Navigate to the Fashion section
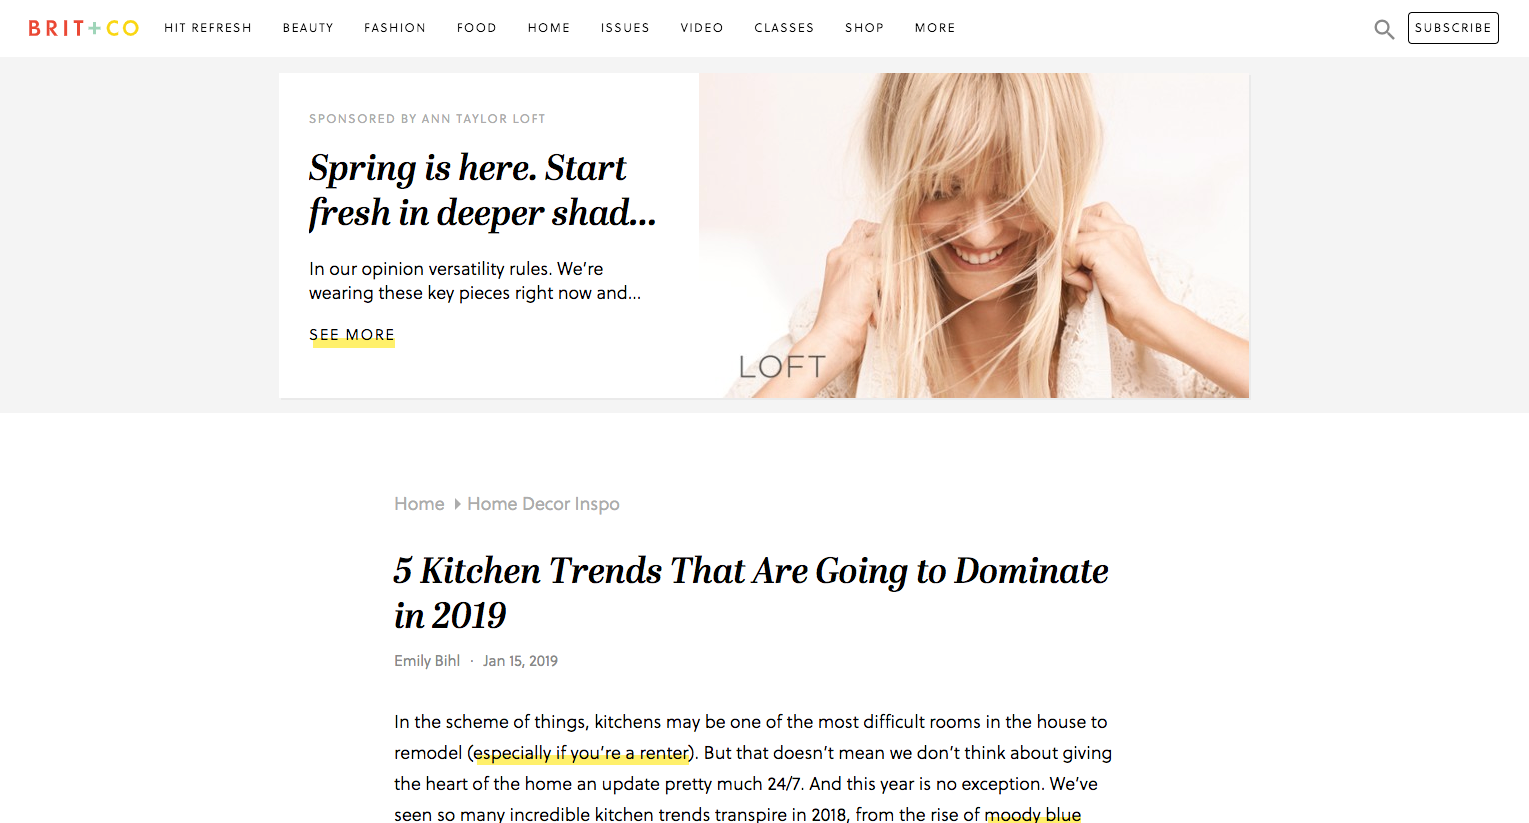The image size is (1529, 823). pos(395,28)
